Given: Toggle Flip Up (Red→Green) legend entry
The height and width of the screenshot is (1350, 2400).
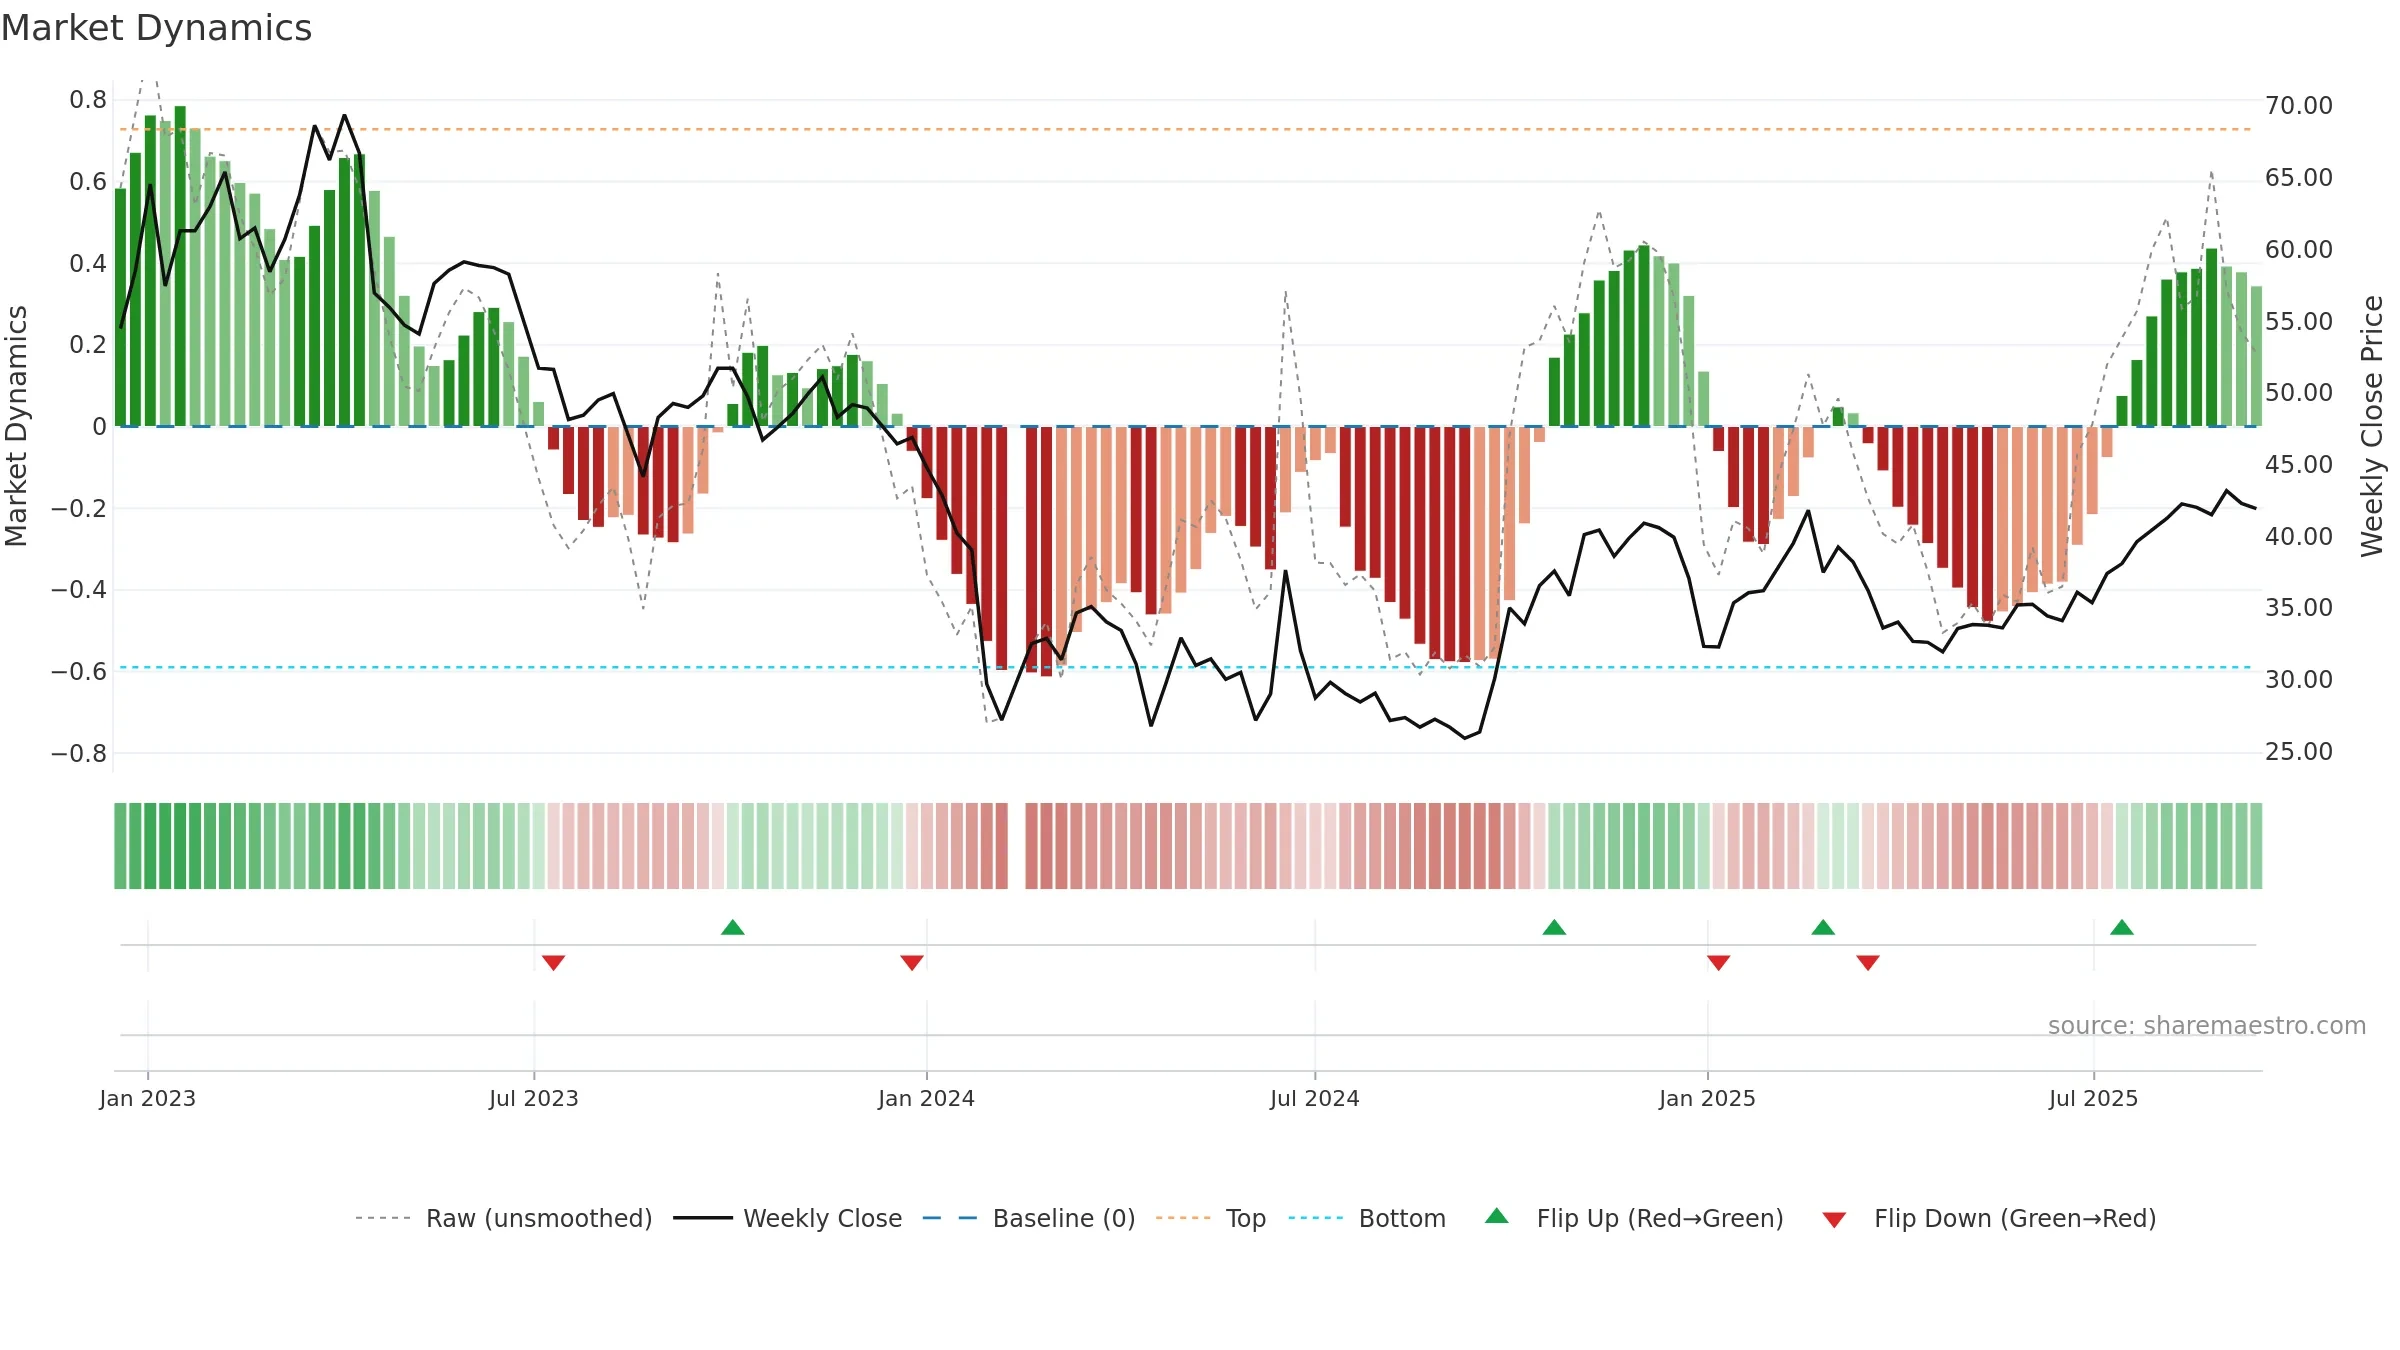Looking at the screenshot, I should pyautogui.click(x=1634, y=1218).
